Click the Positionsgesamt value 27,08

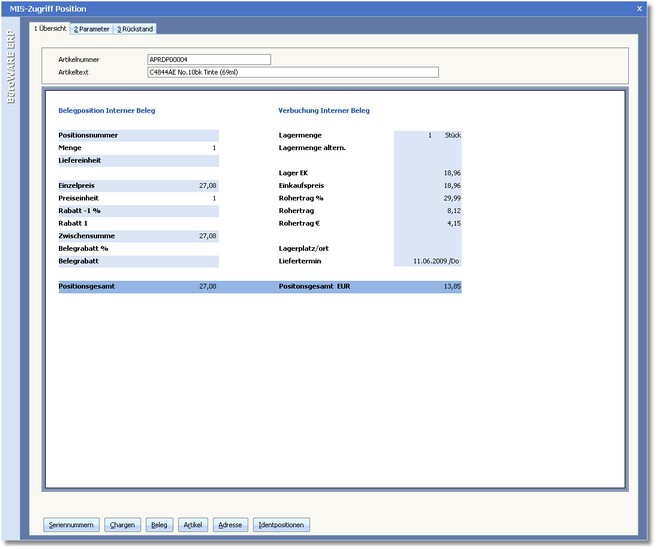tap(207, 286)
